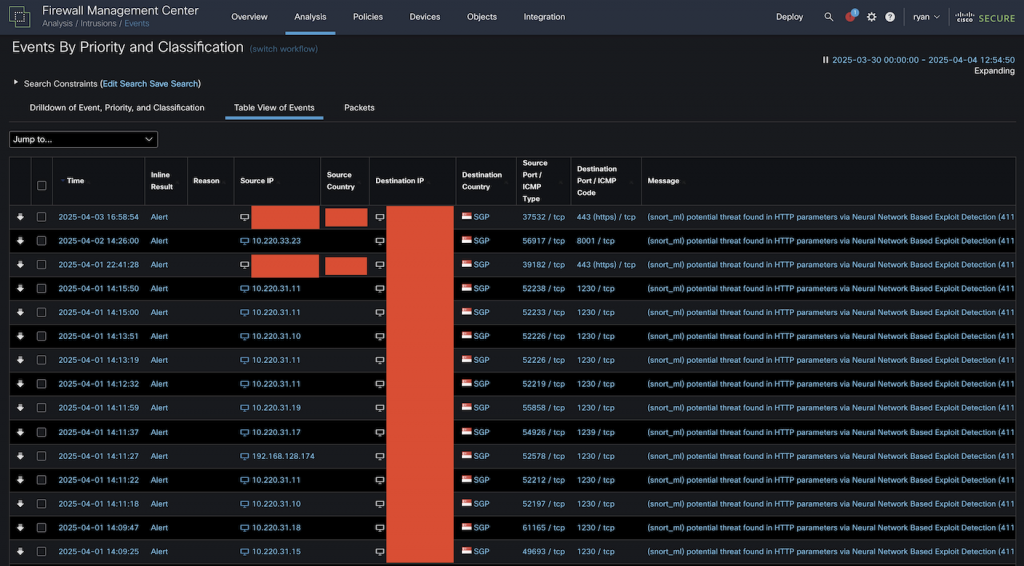1024x566 pixels.
Task: Open the Devices menu
Action: (x=424, y=17)
